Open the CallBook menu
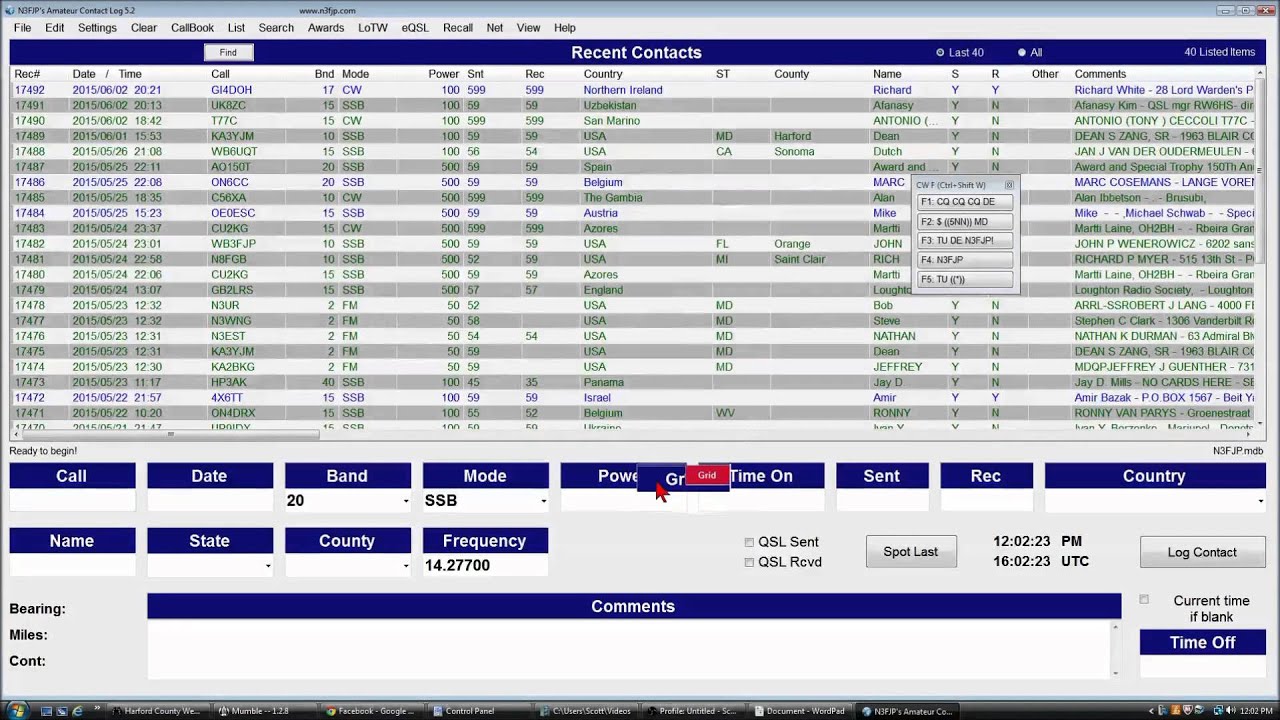This screenshot has height=720, width=1280. coord(192,28)
